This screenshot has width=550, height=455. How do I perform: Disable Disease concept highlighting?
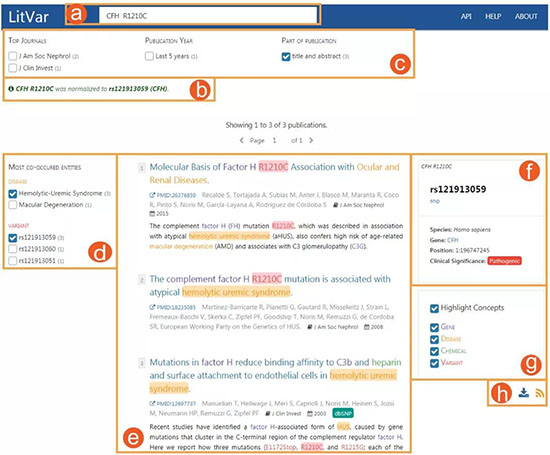[x=434, y=339]
